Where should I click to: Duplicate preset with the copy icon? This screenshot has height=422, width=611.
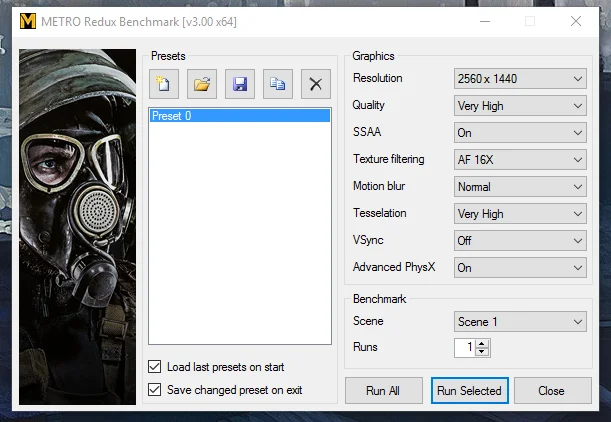click(278, 84)
